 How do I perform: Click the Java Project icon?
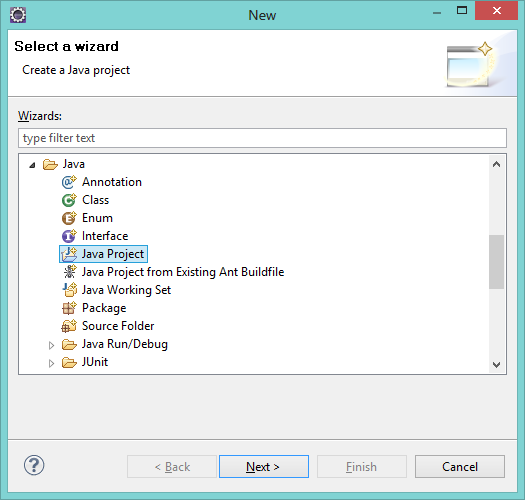69,254
